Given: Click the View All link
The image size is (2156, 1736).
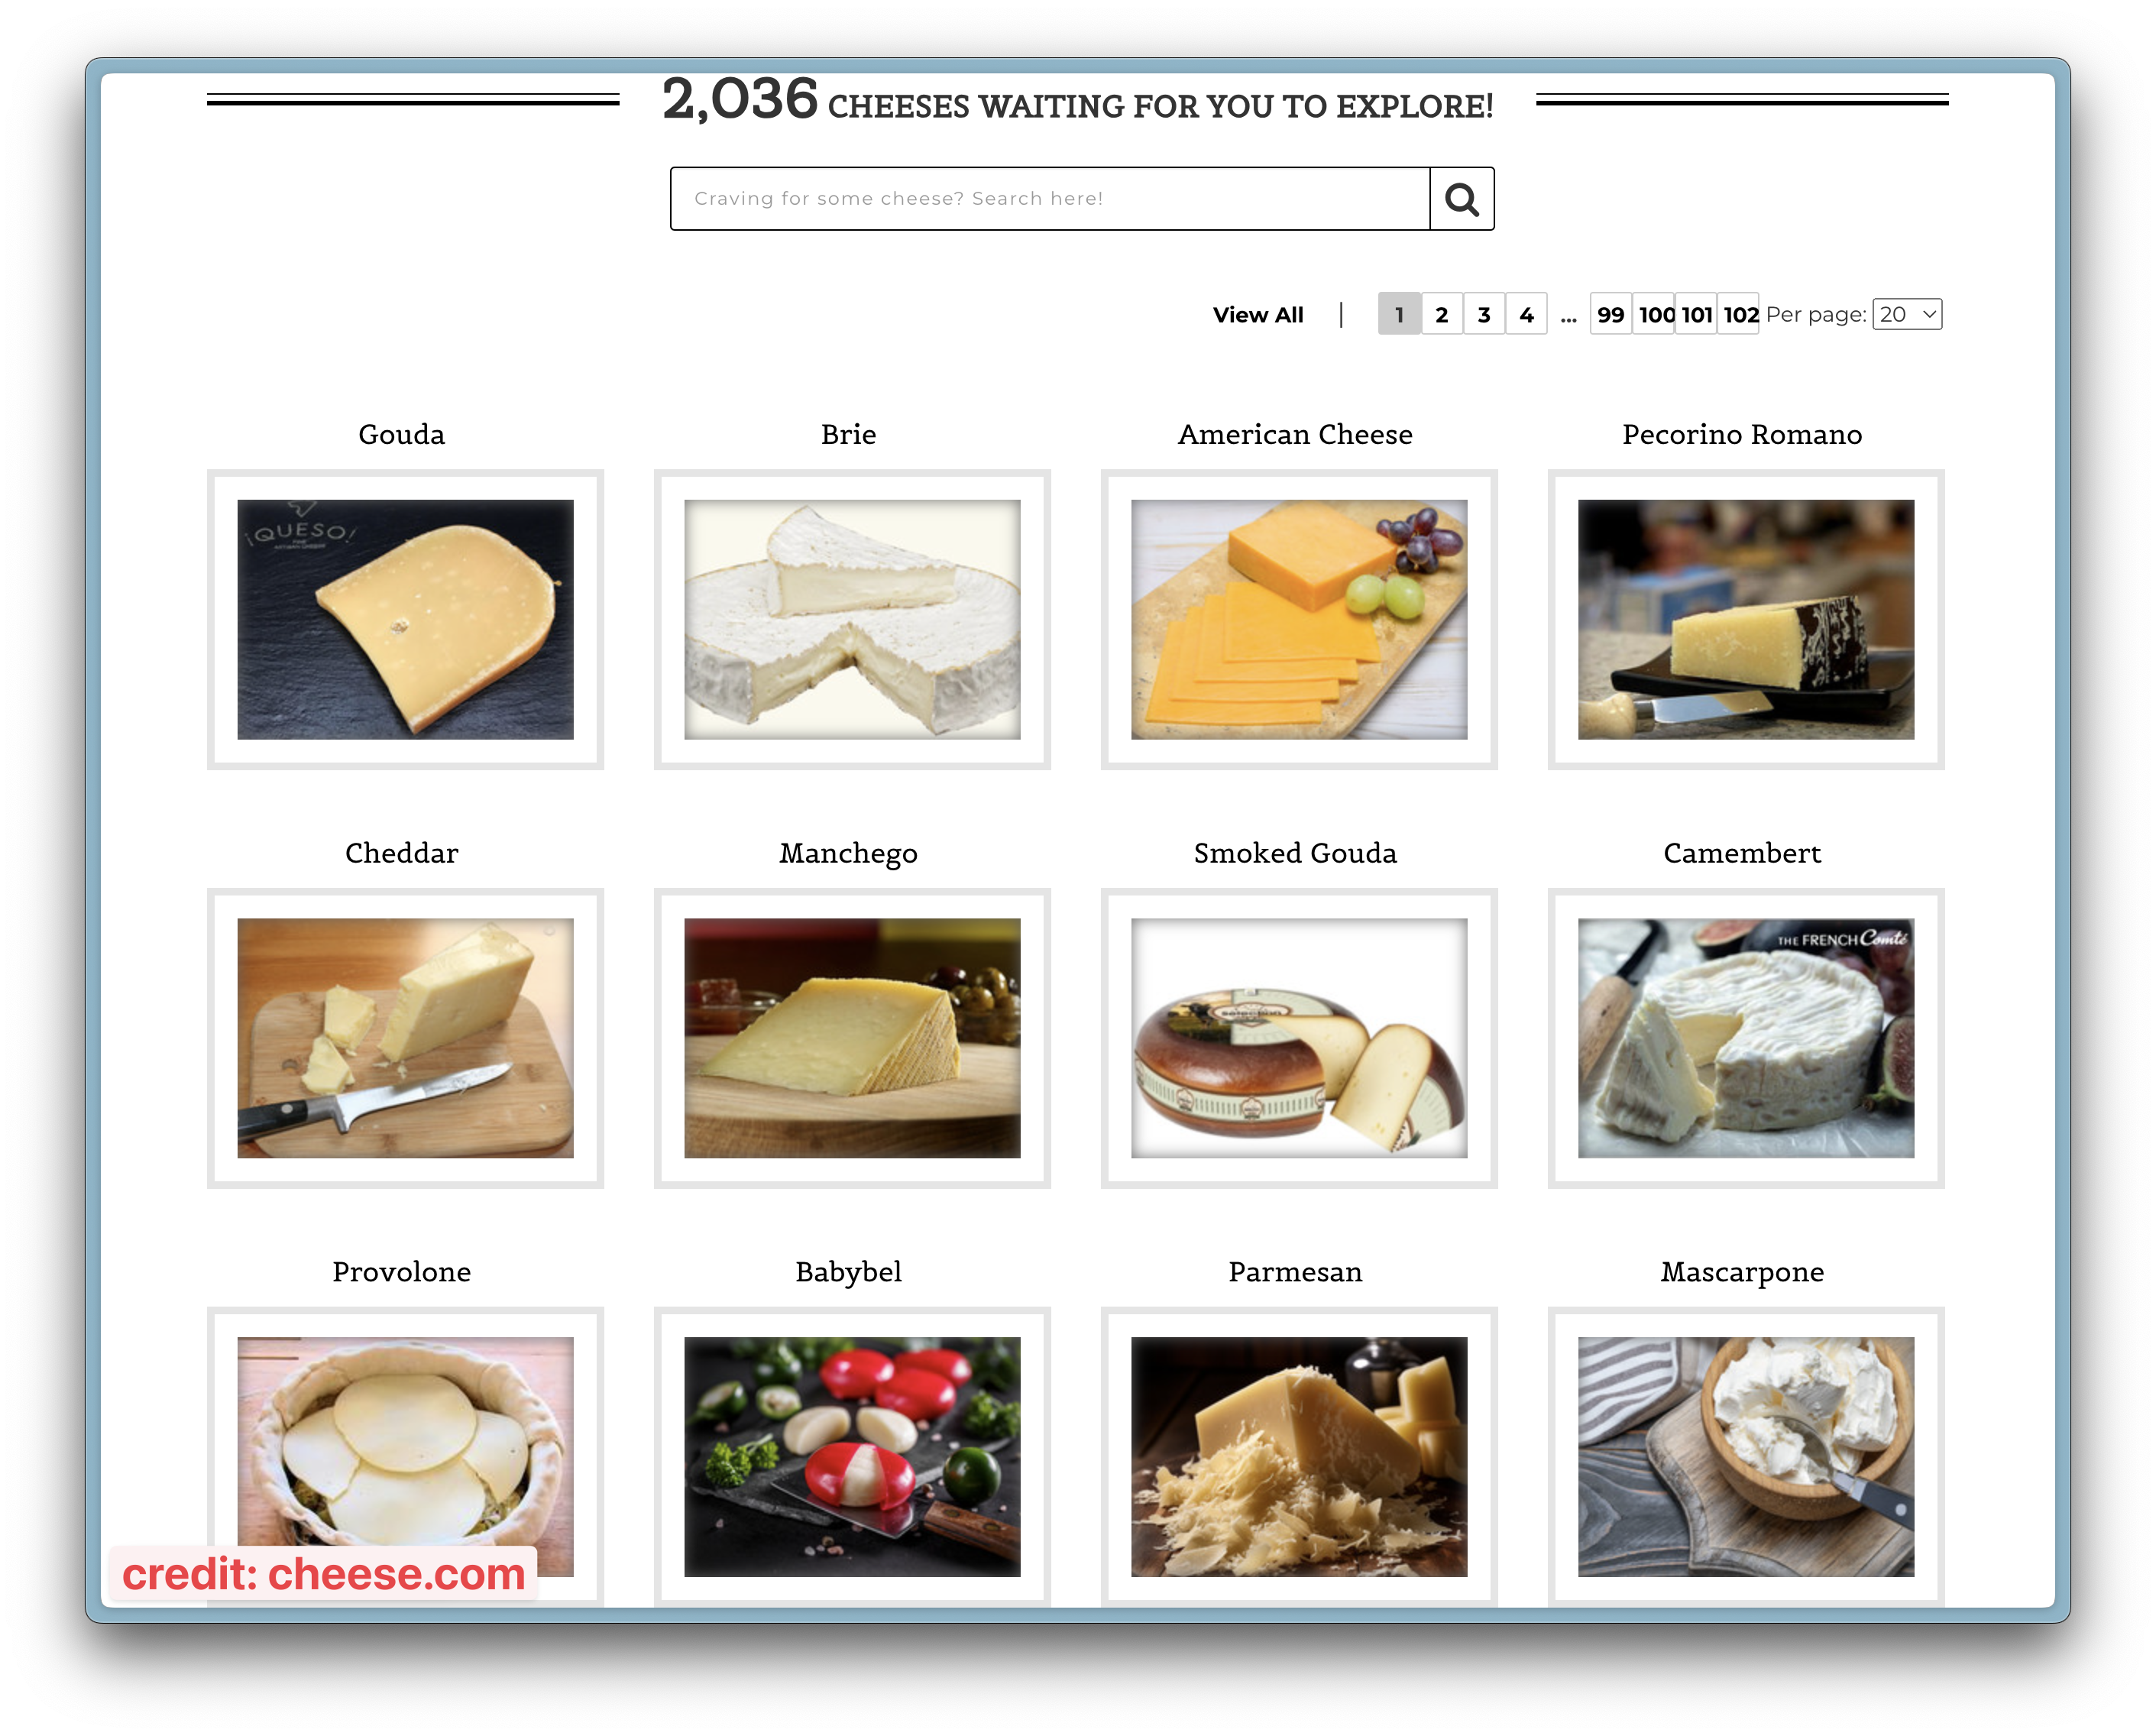Looking at the screenshot, I should coord(1257,315).
